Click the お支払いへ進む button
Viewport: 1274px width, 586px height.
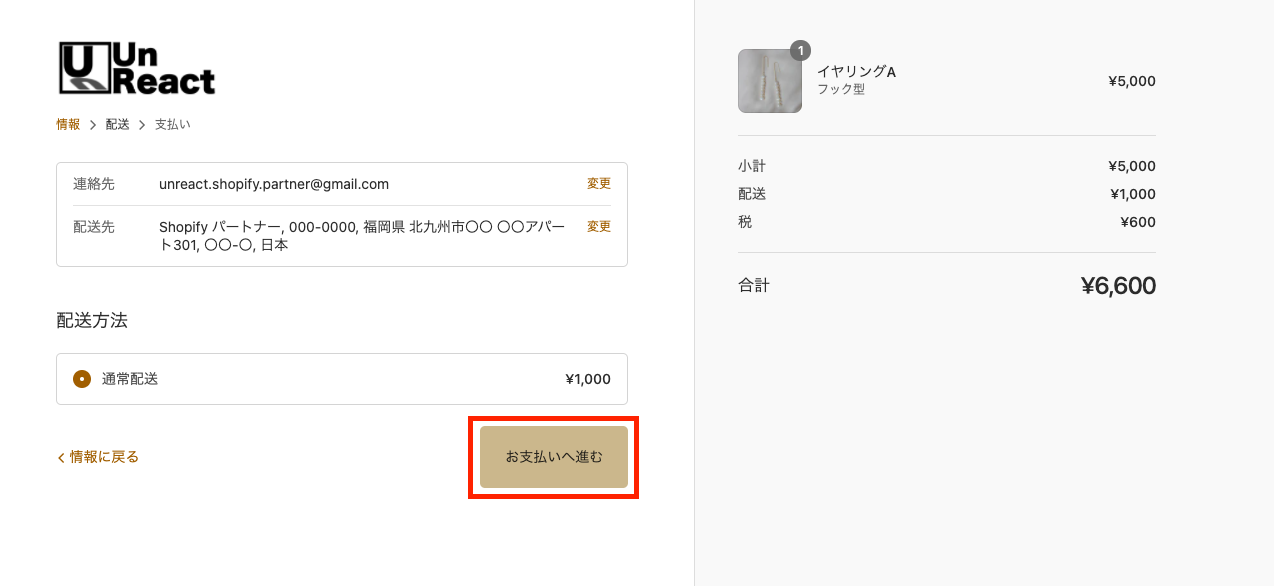tap(554, 457)
